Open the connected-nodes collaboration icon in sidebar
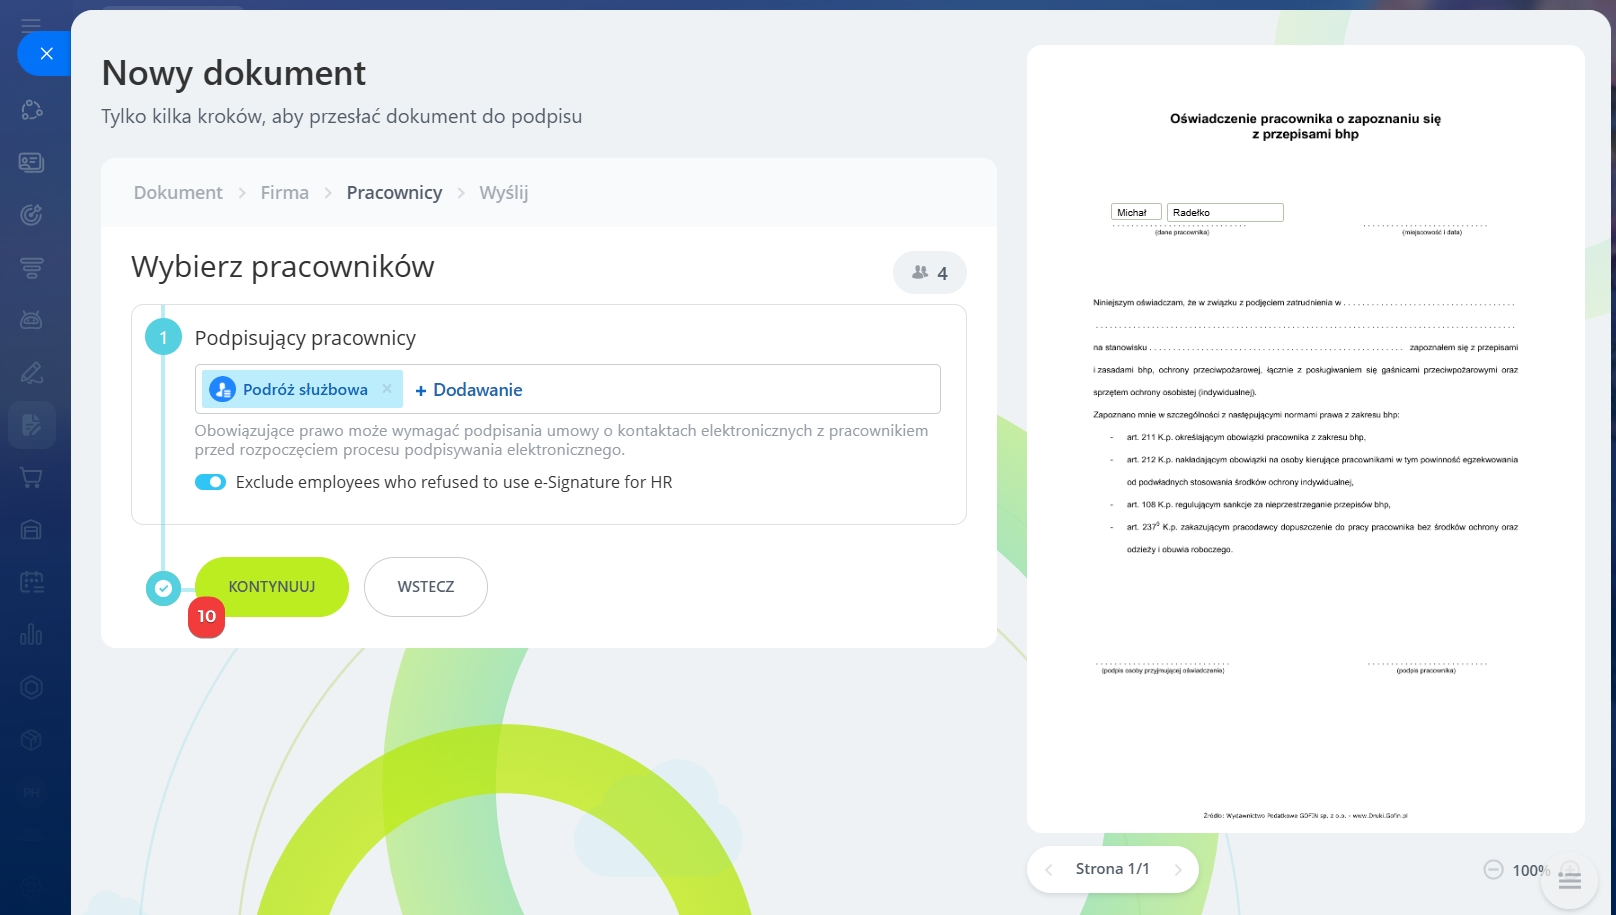 (32, 110)
